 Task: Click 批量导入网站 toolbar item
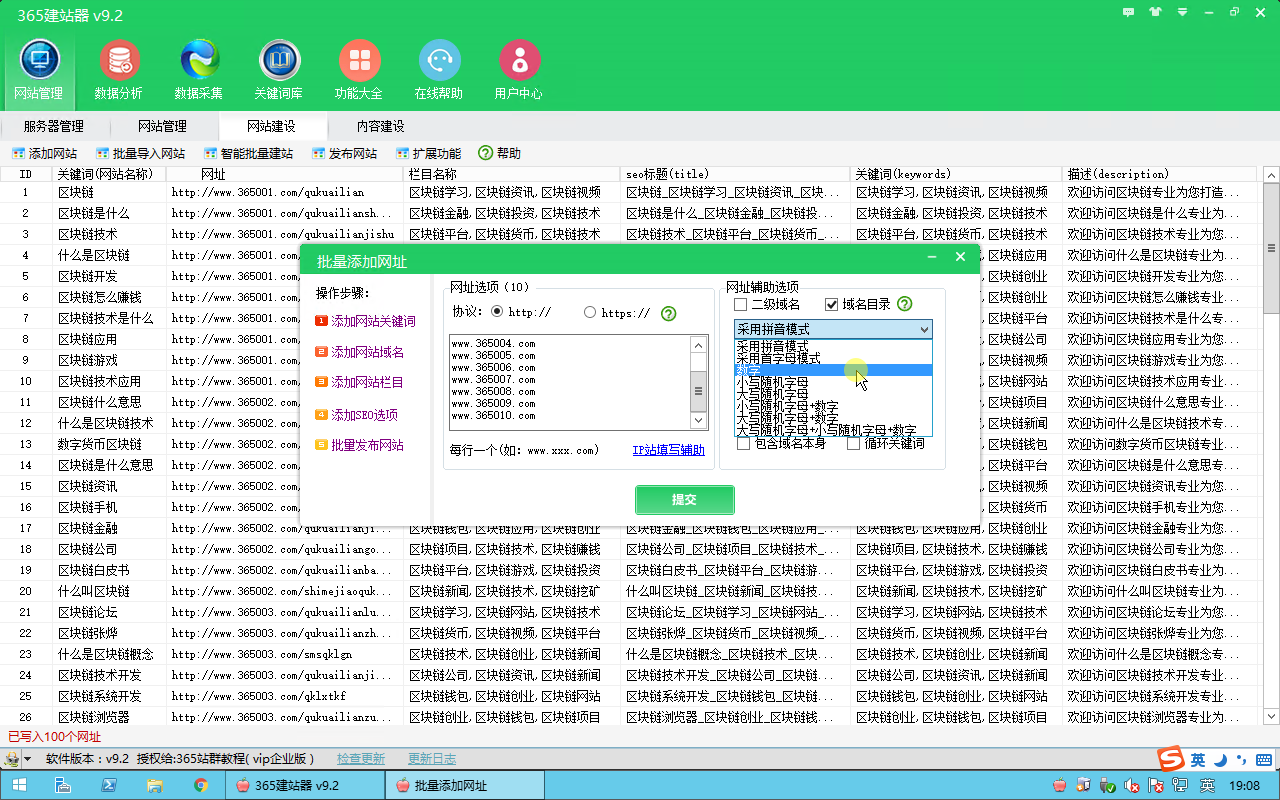pyautogui.click(x=141, y=153)
